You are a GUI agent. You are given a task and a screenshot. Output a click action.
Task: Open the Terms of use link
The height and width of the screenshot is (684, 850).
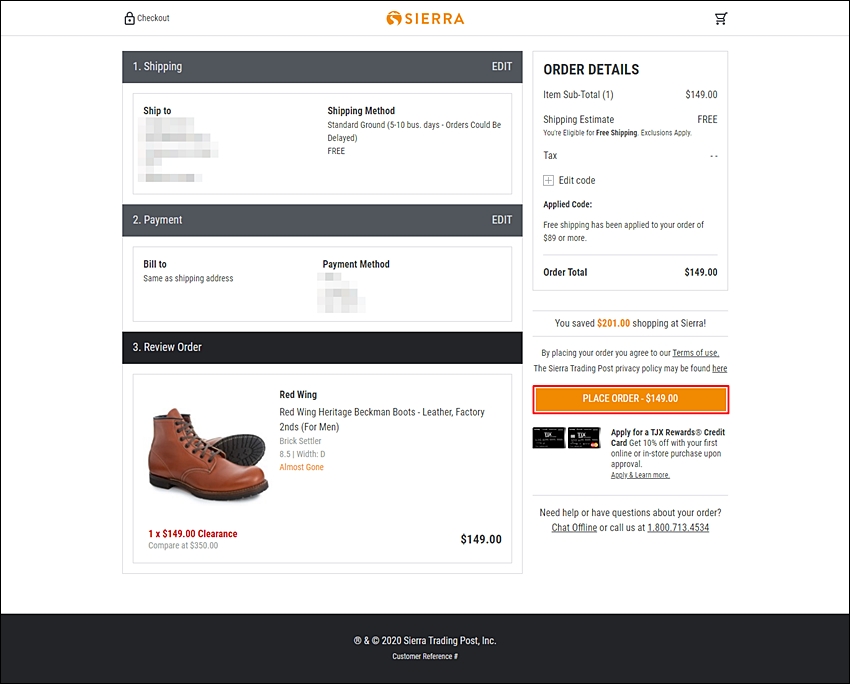pyautogui.click(x=696, y=353)
